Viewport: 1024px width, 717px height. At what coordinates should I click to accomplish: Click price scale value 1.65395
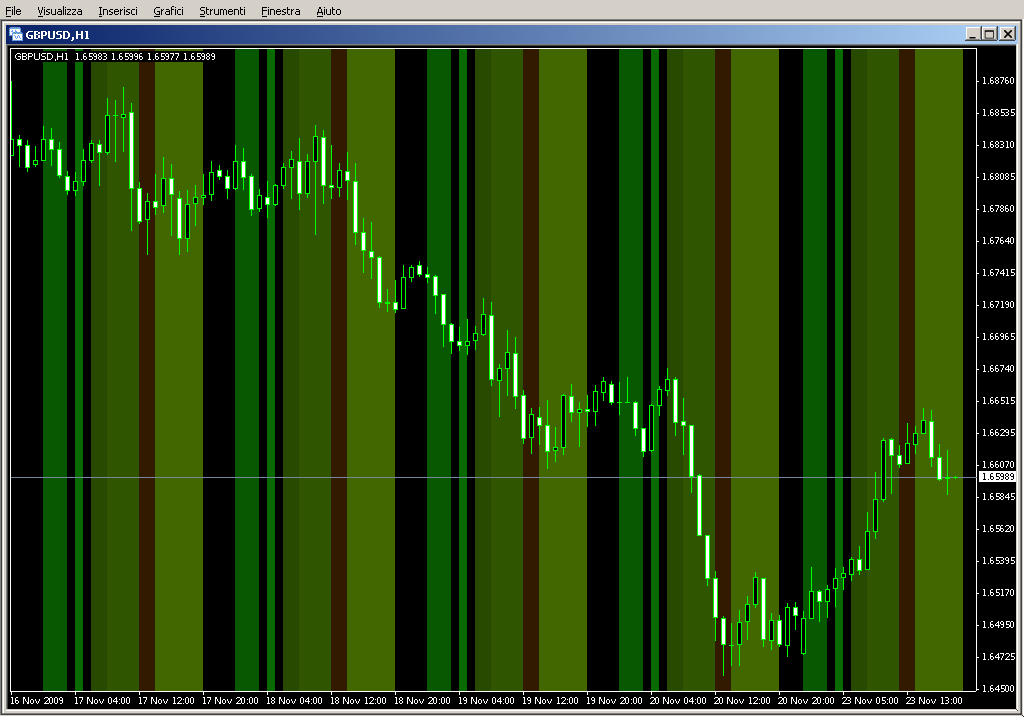click(x=999, y=561)
